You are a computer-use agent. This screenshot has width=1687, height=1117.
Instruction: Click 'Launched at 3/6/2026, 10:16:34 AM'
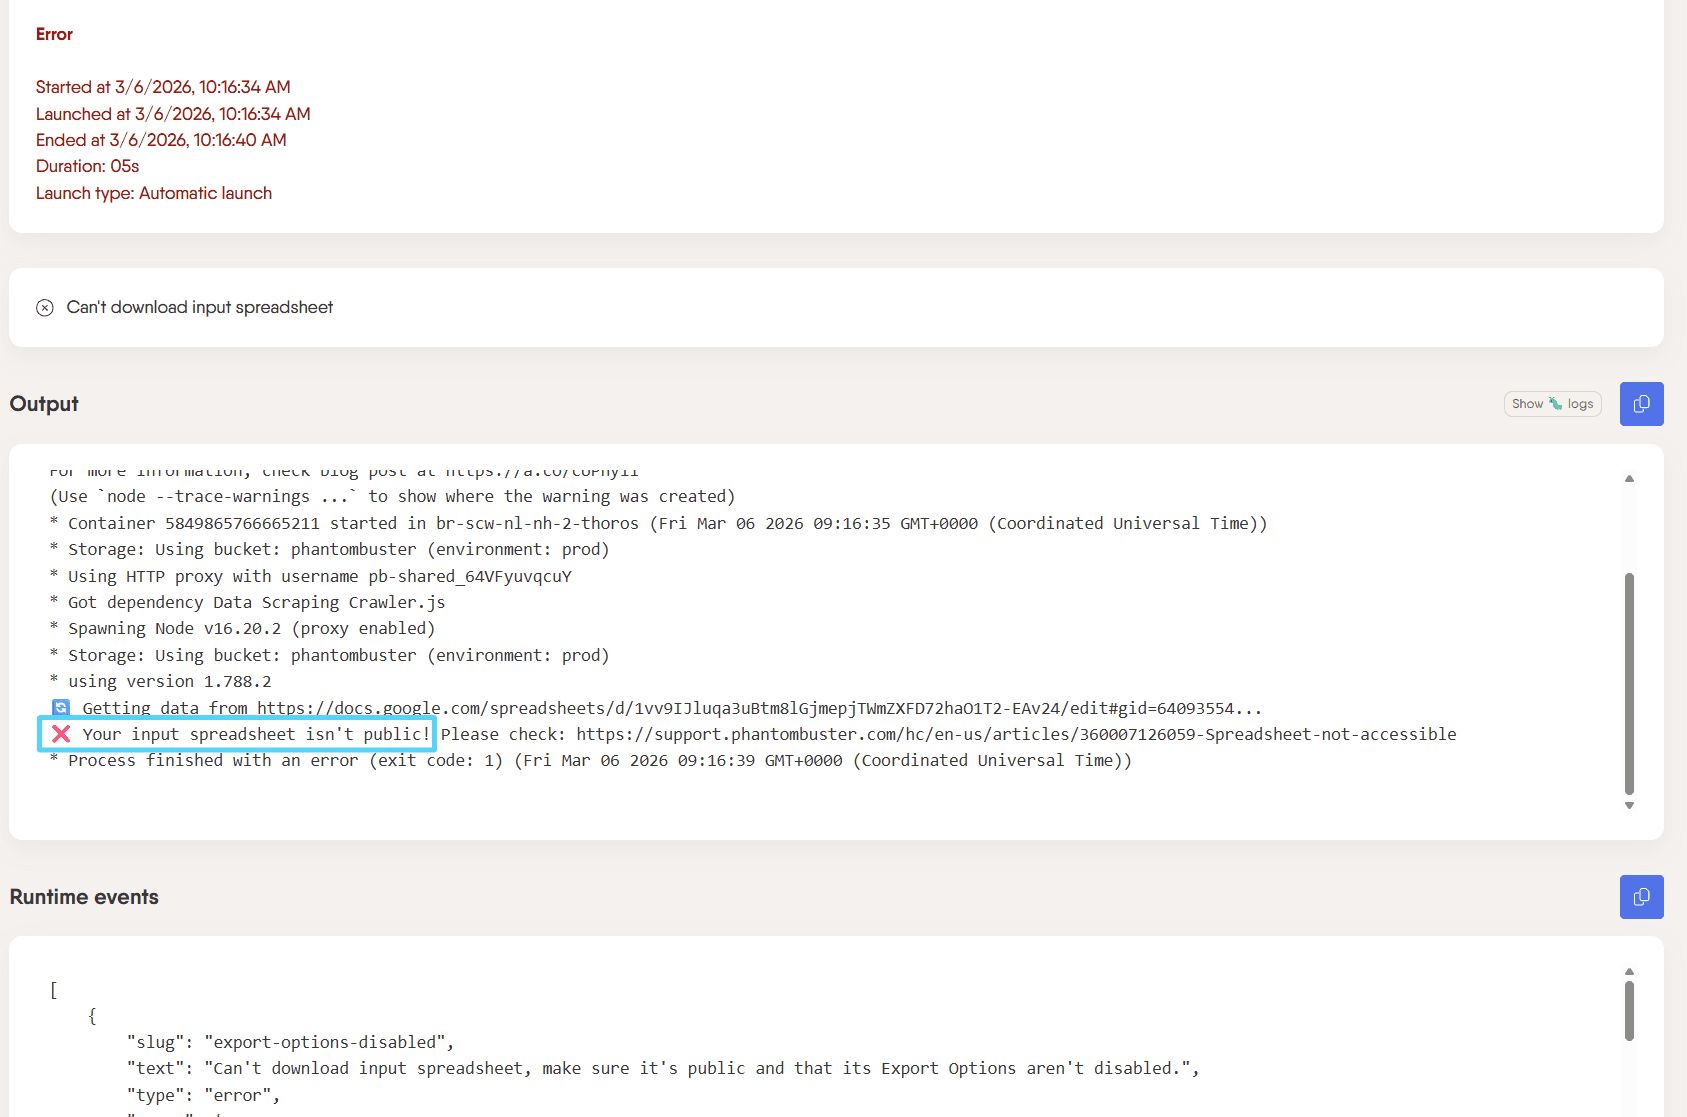pos(173,114)
